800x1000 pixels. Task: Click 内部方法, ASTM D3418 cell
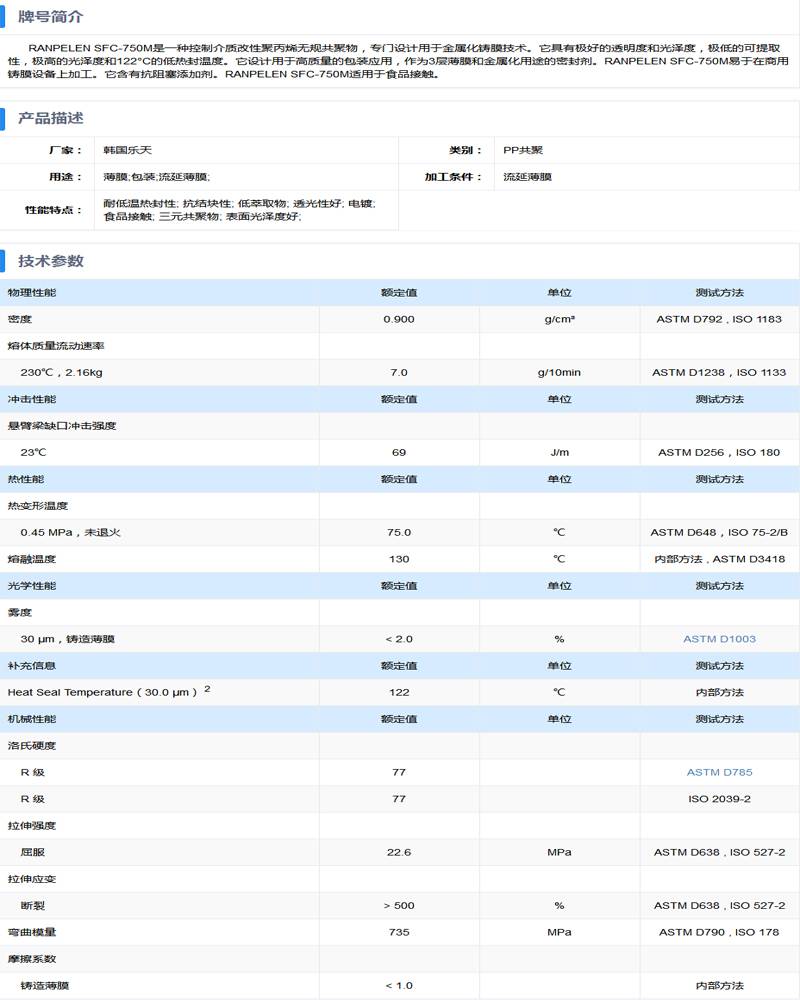tap(719, 559)
